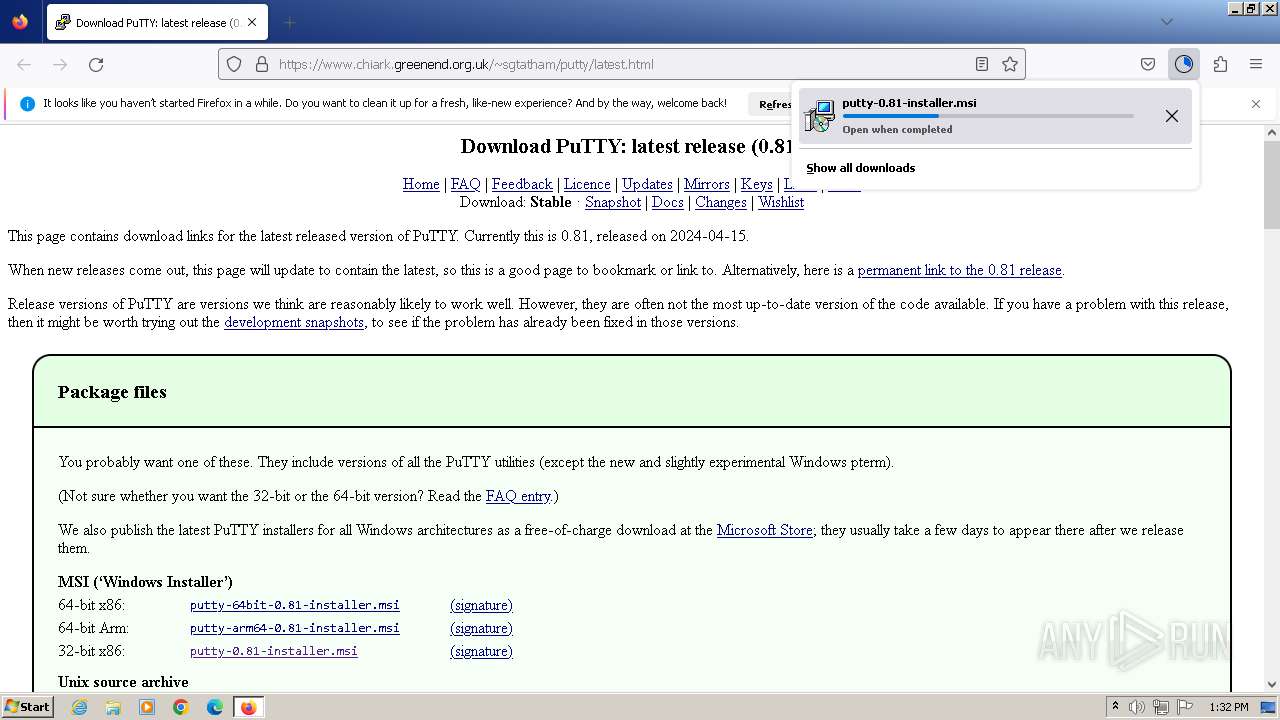Open the Extensions puzzle icon
This screenshot has width=1280, height=720.
tap(1220, 64)
